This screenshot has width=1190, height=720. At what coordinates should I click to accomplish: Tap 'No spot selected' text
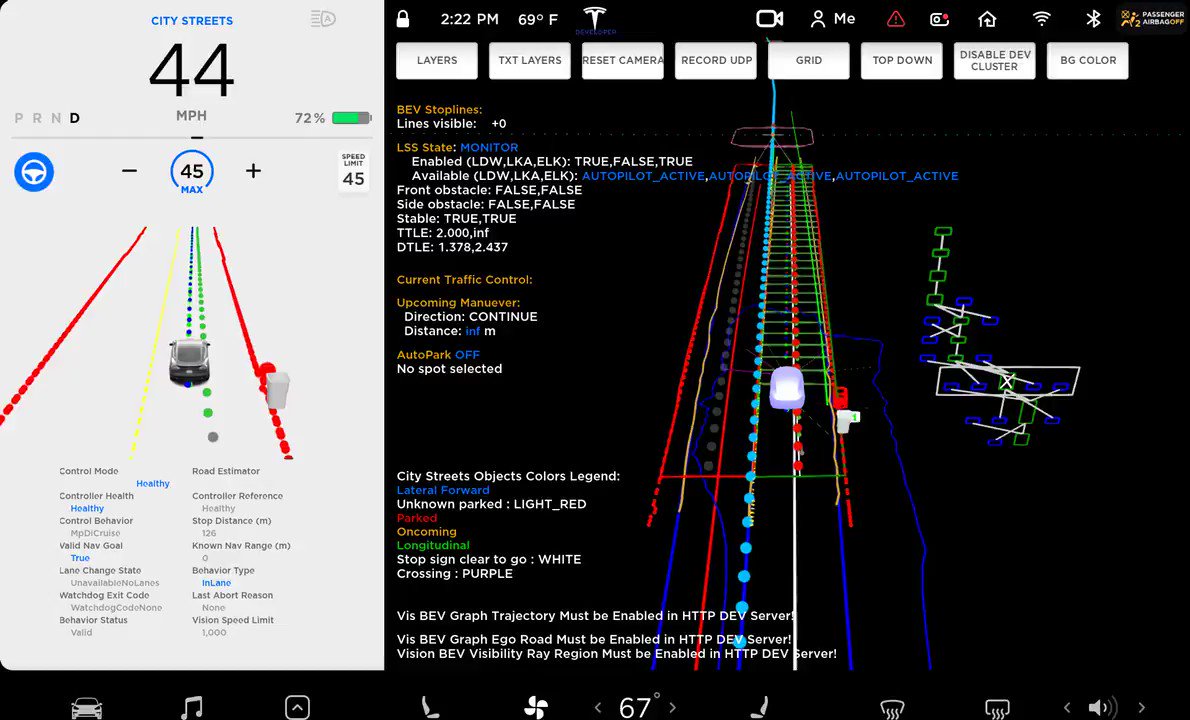coord(449,369)
